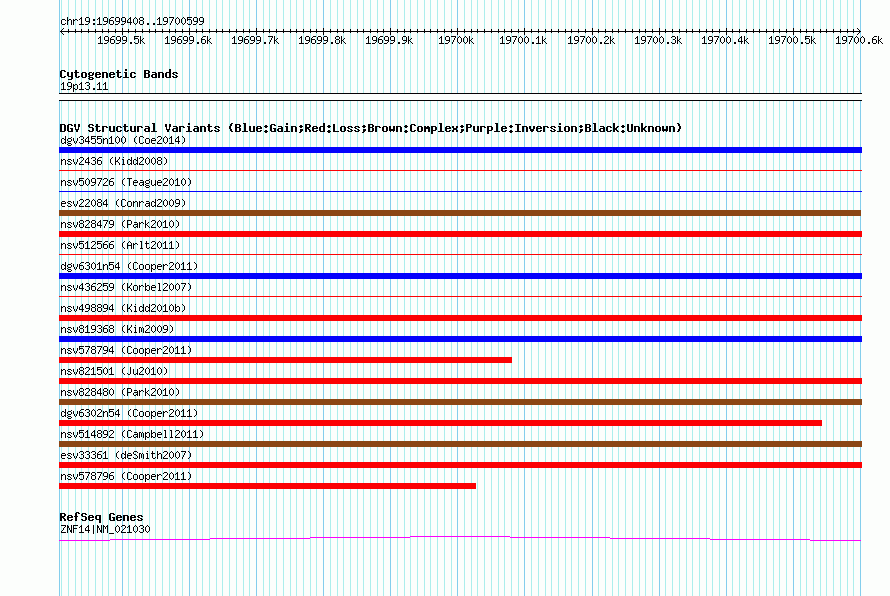Click the 19699.9k ruler tick label

click(389, 40)
